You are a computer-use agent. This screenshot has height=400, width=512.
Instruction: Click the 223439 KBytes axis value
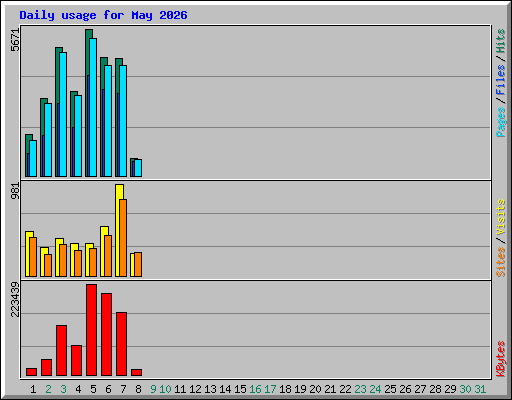tap(15, 299)
